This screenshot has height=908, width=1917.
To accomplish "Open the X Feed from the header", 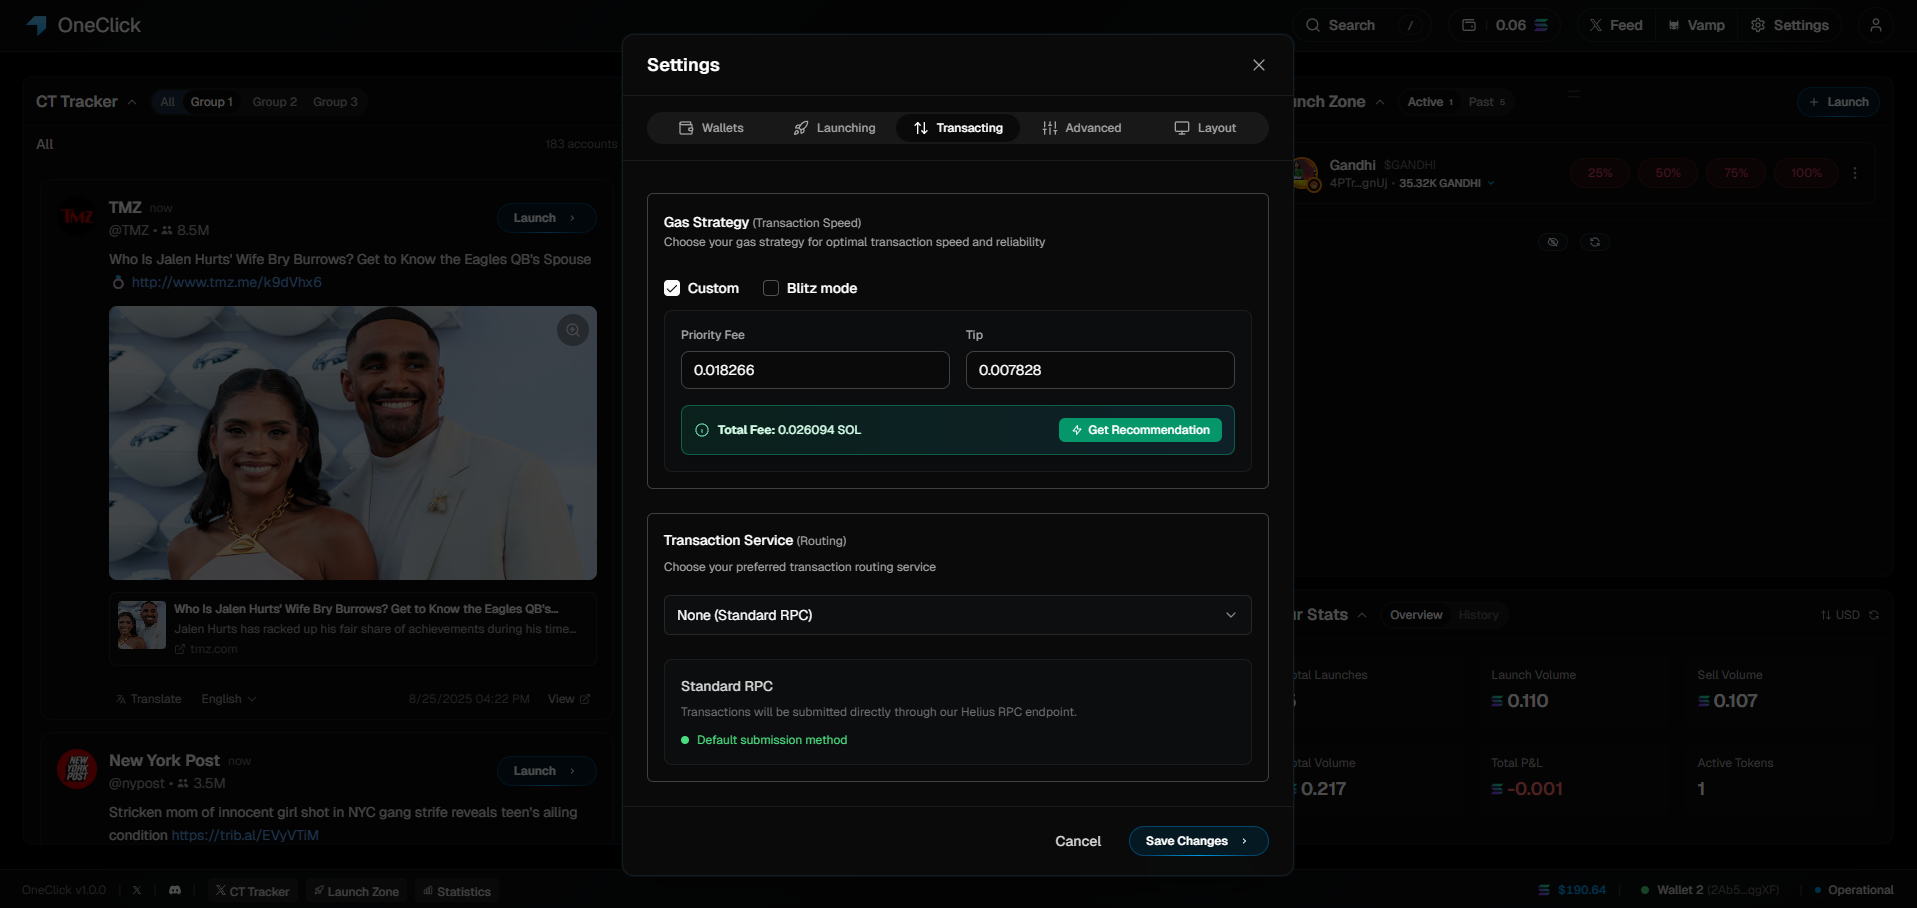I will point(1616,25).
